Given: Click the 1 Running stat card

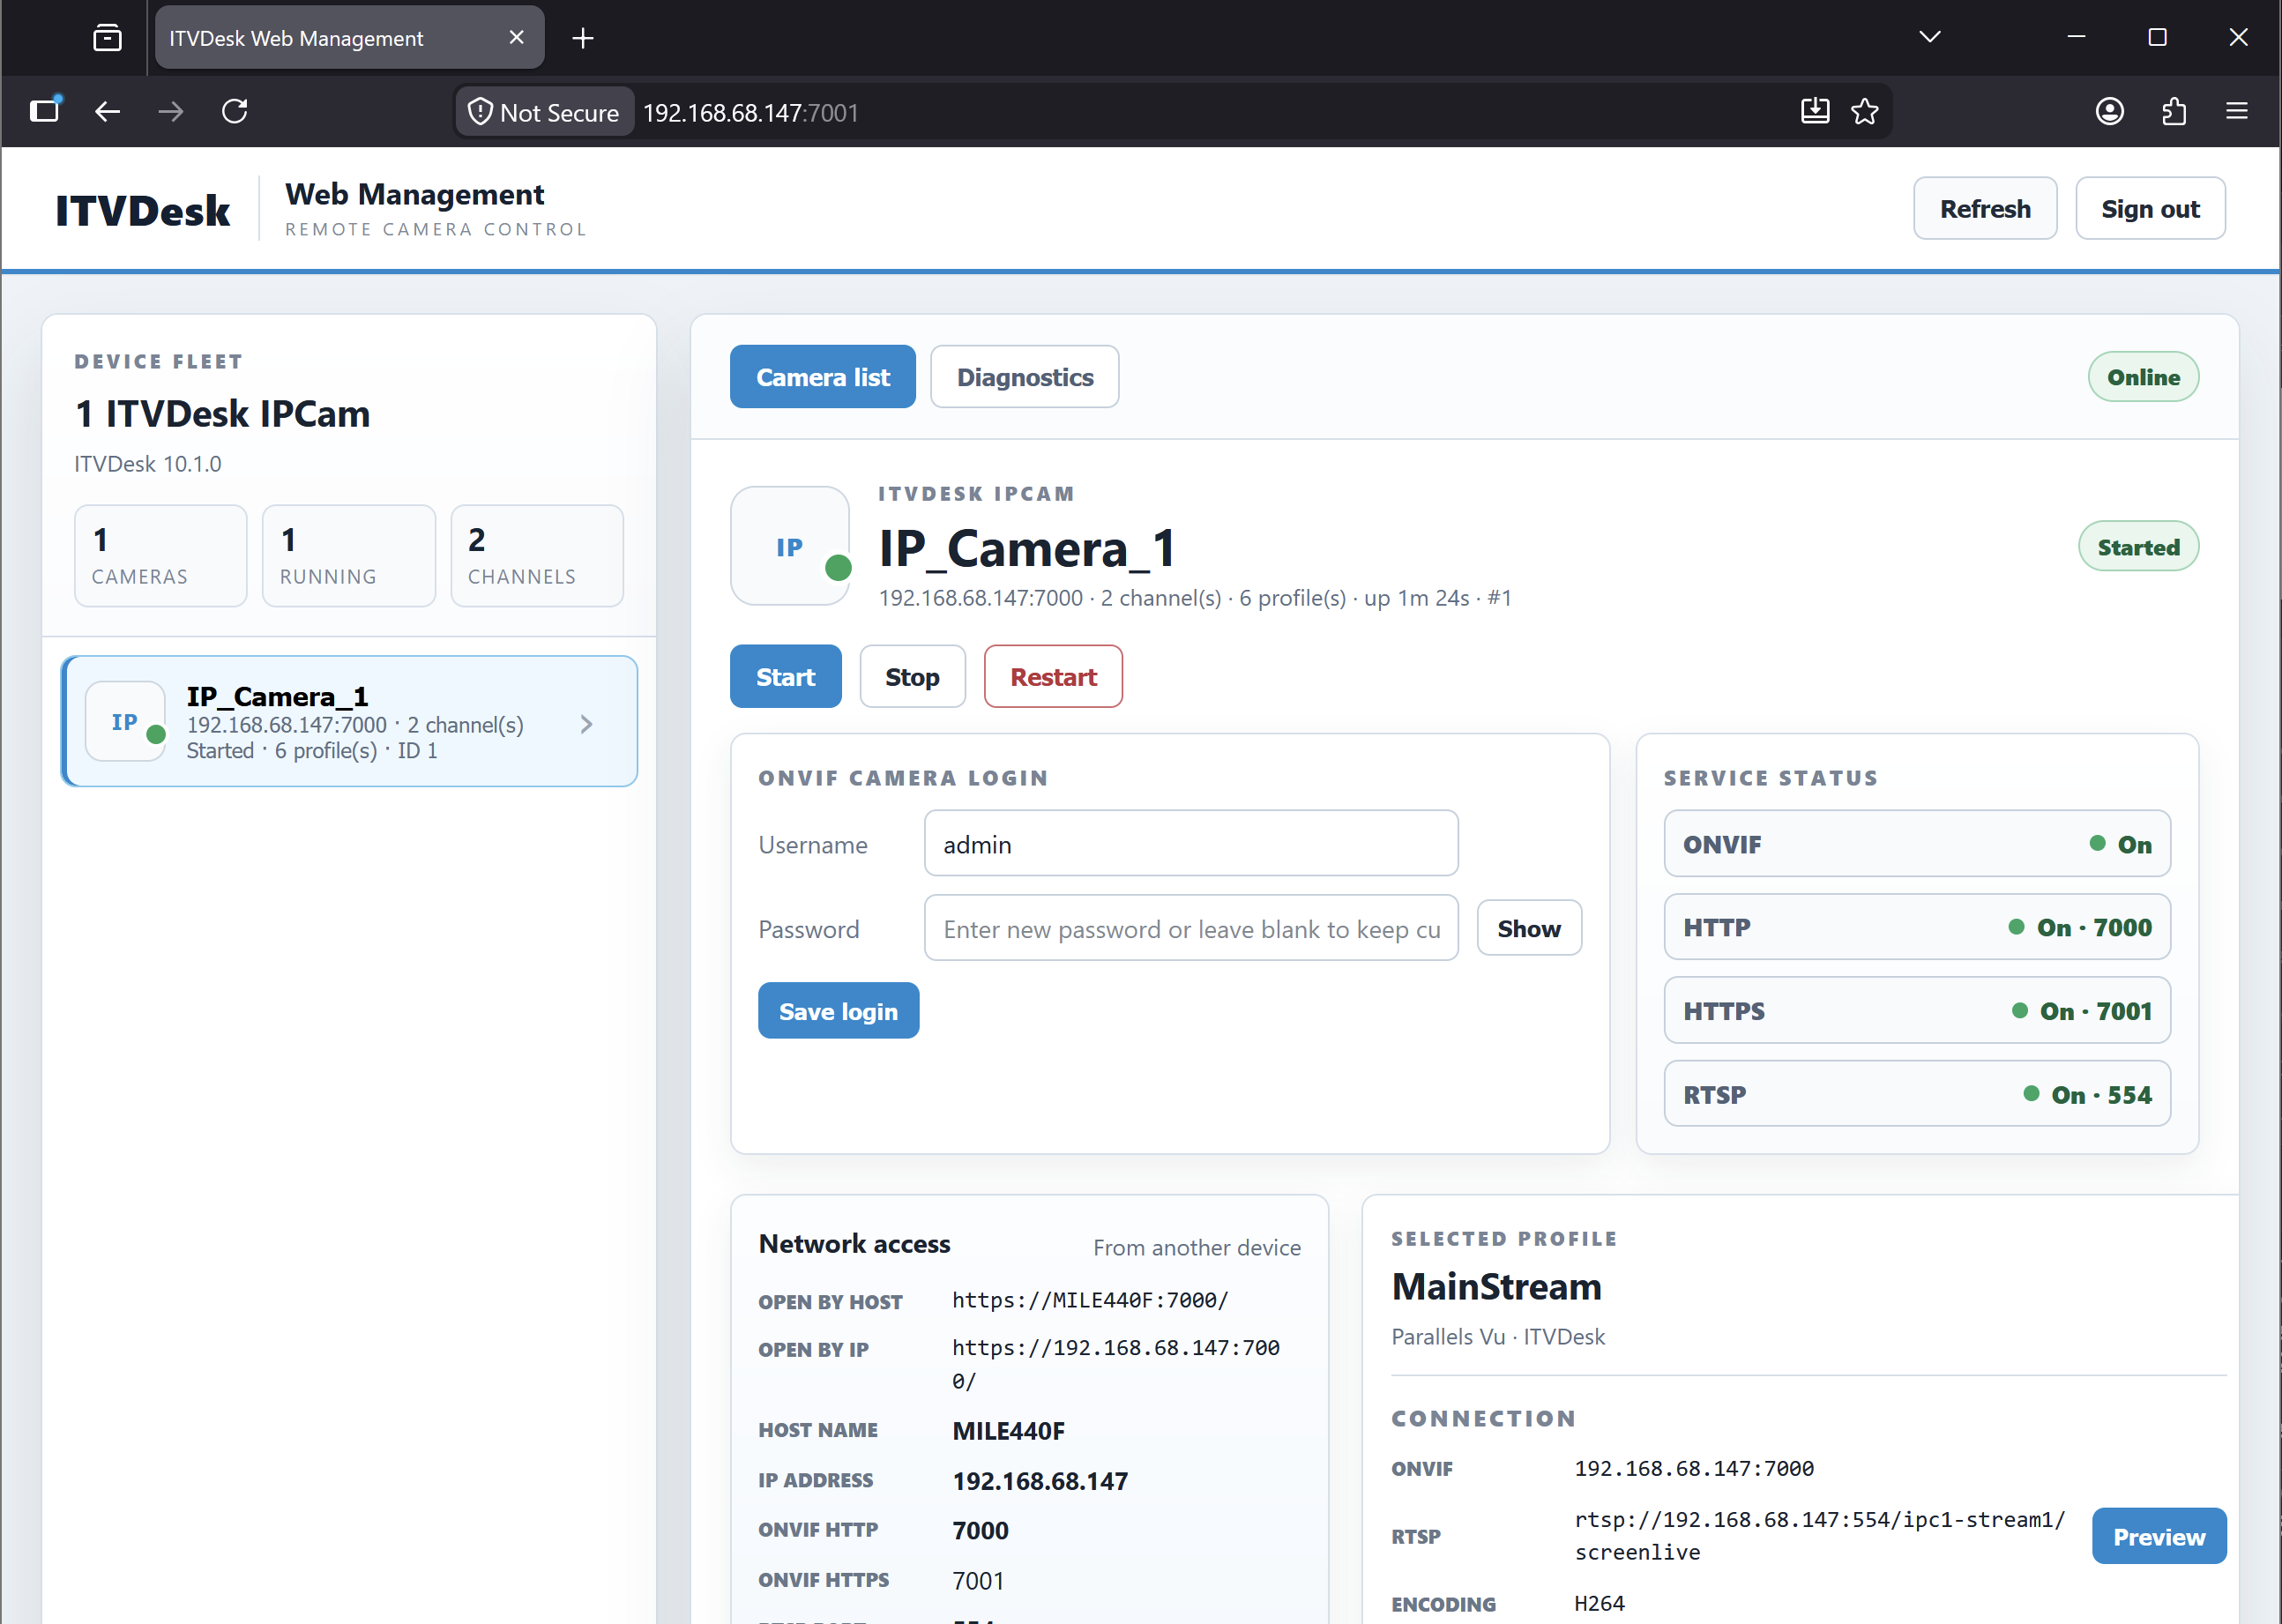Looking at the screenshot, I should pos(348,556).
